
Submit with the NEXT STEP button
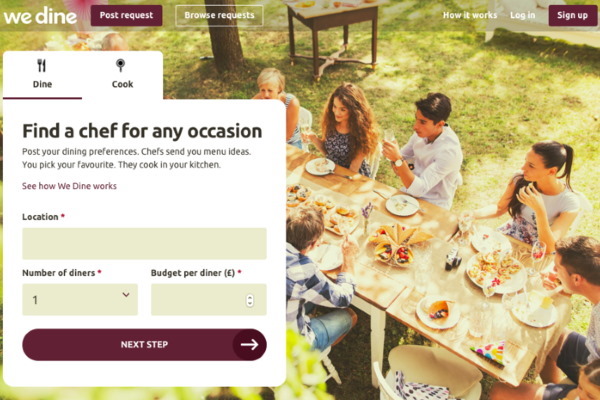pos(144,344)
